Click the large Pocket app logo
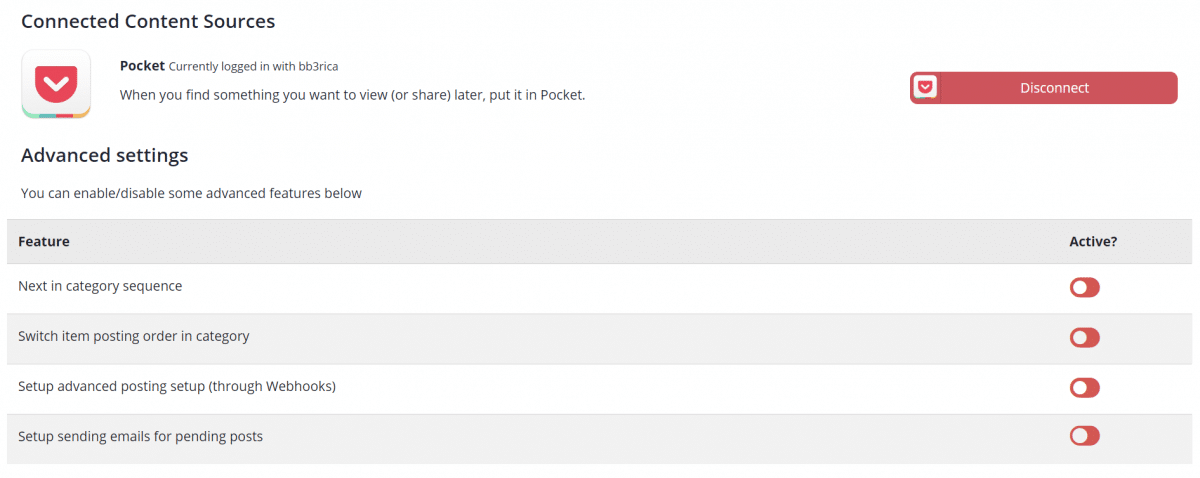1200x478 pixels. (x=56, y=84)
